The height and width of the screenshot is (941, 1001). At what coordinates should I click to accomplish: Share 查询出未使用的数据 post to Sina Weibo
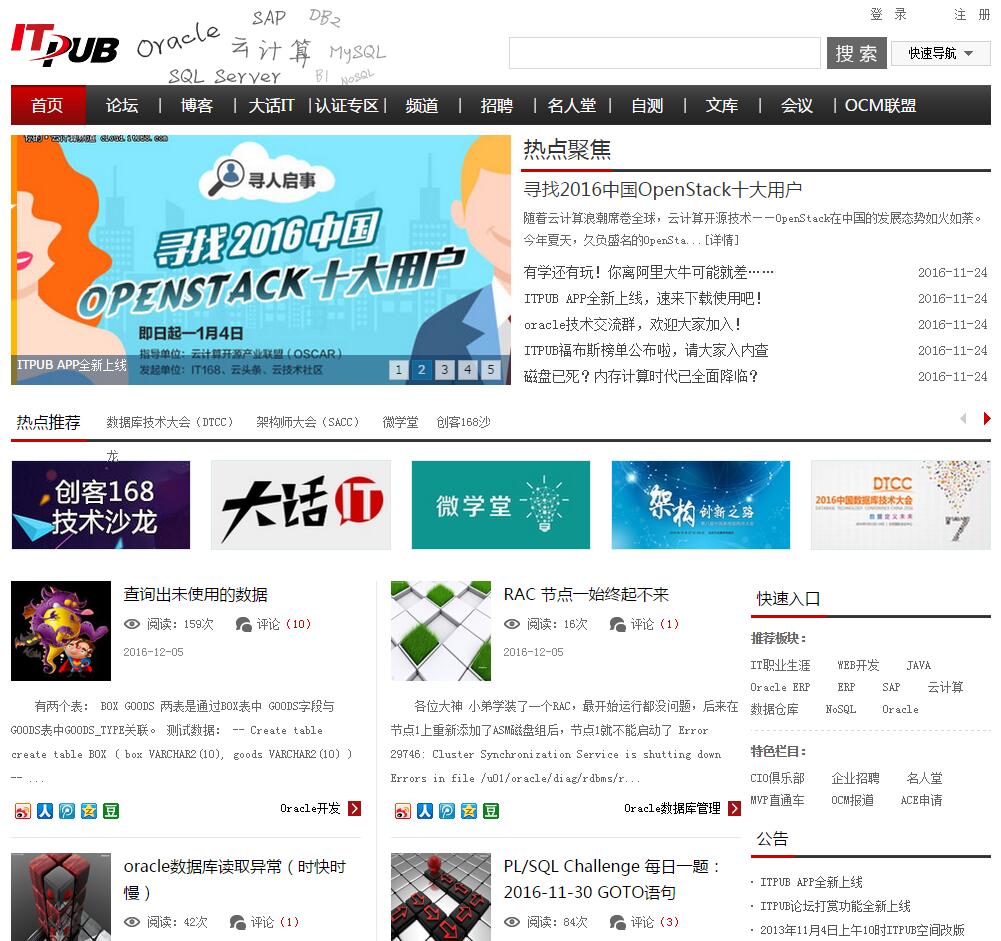[x=22, y=811]
